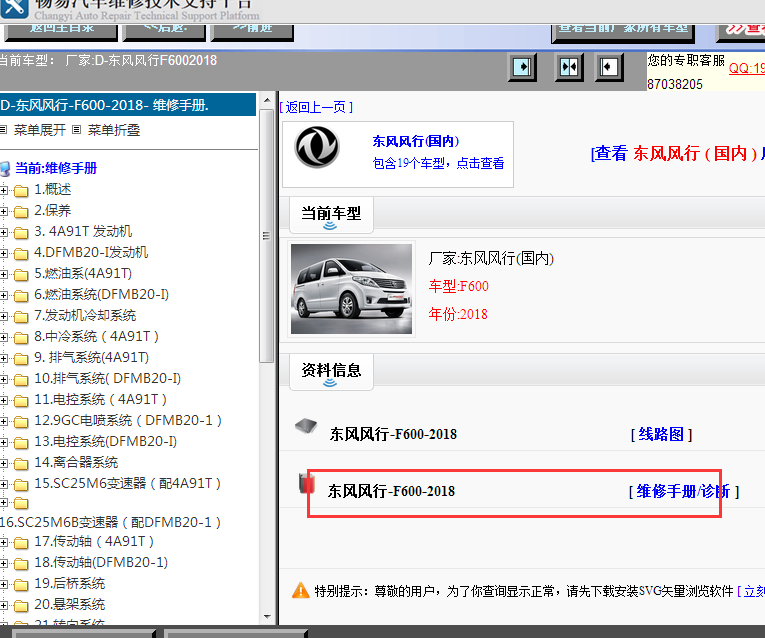Click the wrench app logo icon
Viewport: 765px width, 638px height.
(x=14, y=8)
